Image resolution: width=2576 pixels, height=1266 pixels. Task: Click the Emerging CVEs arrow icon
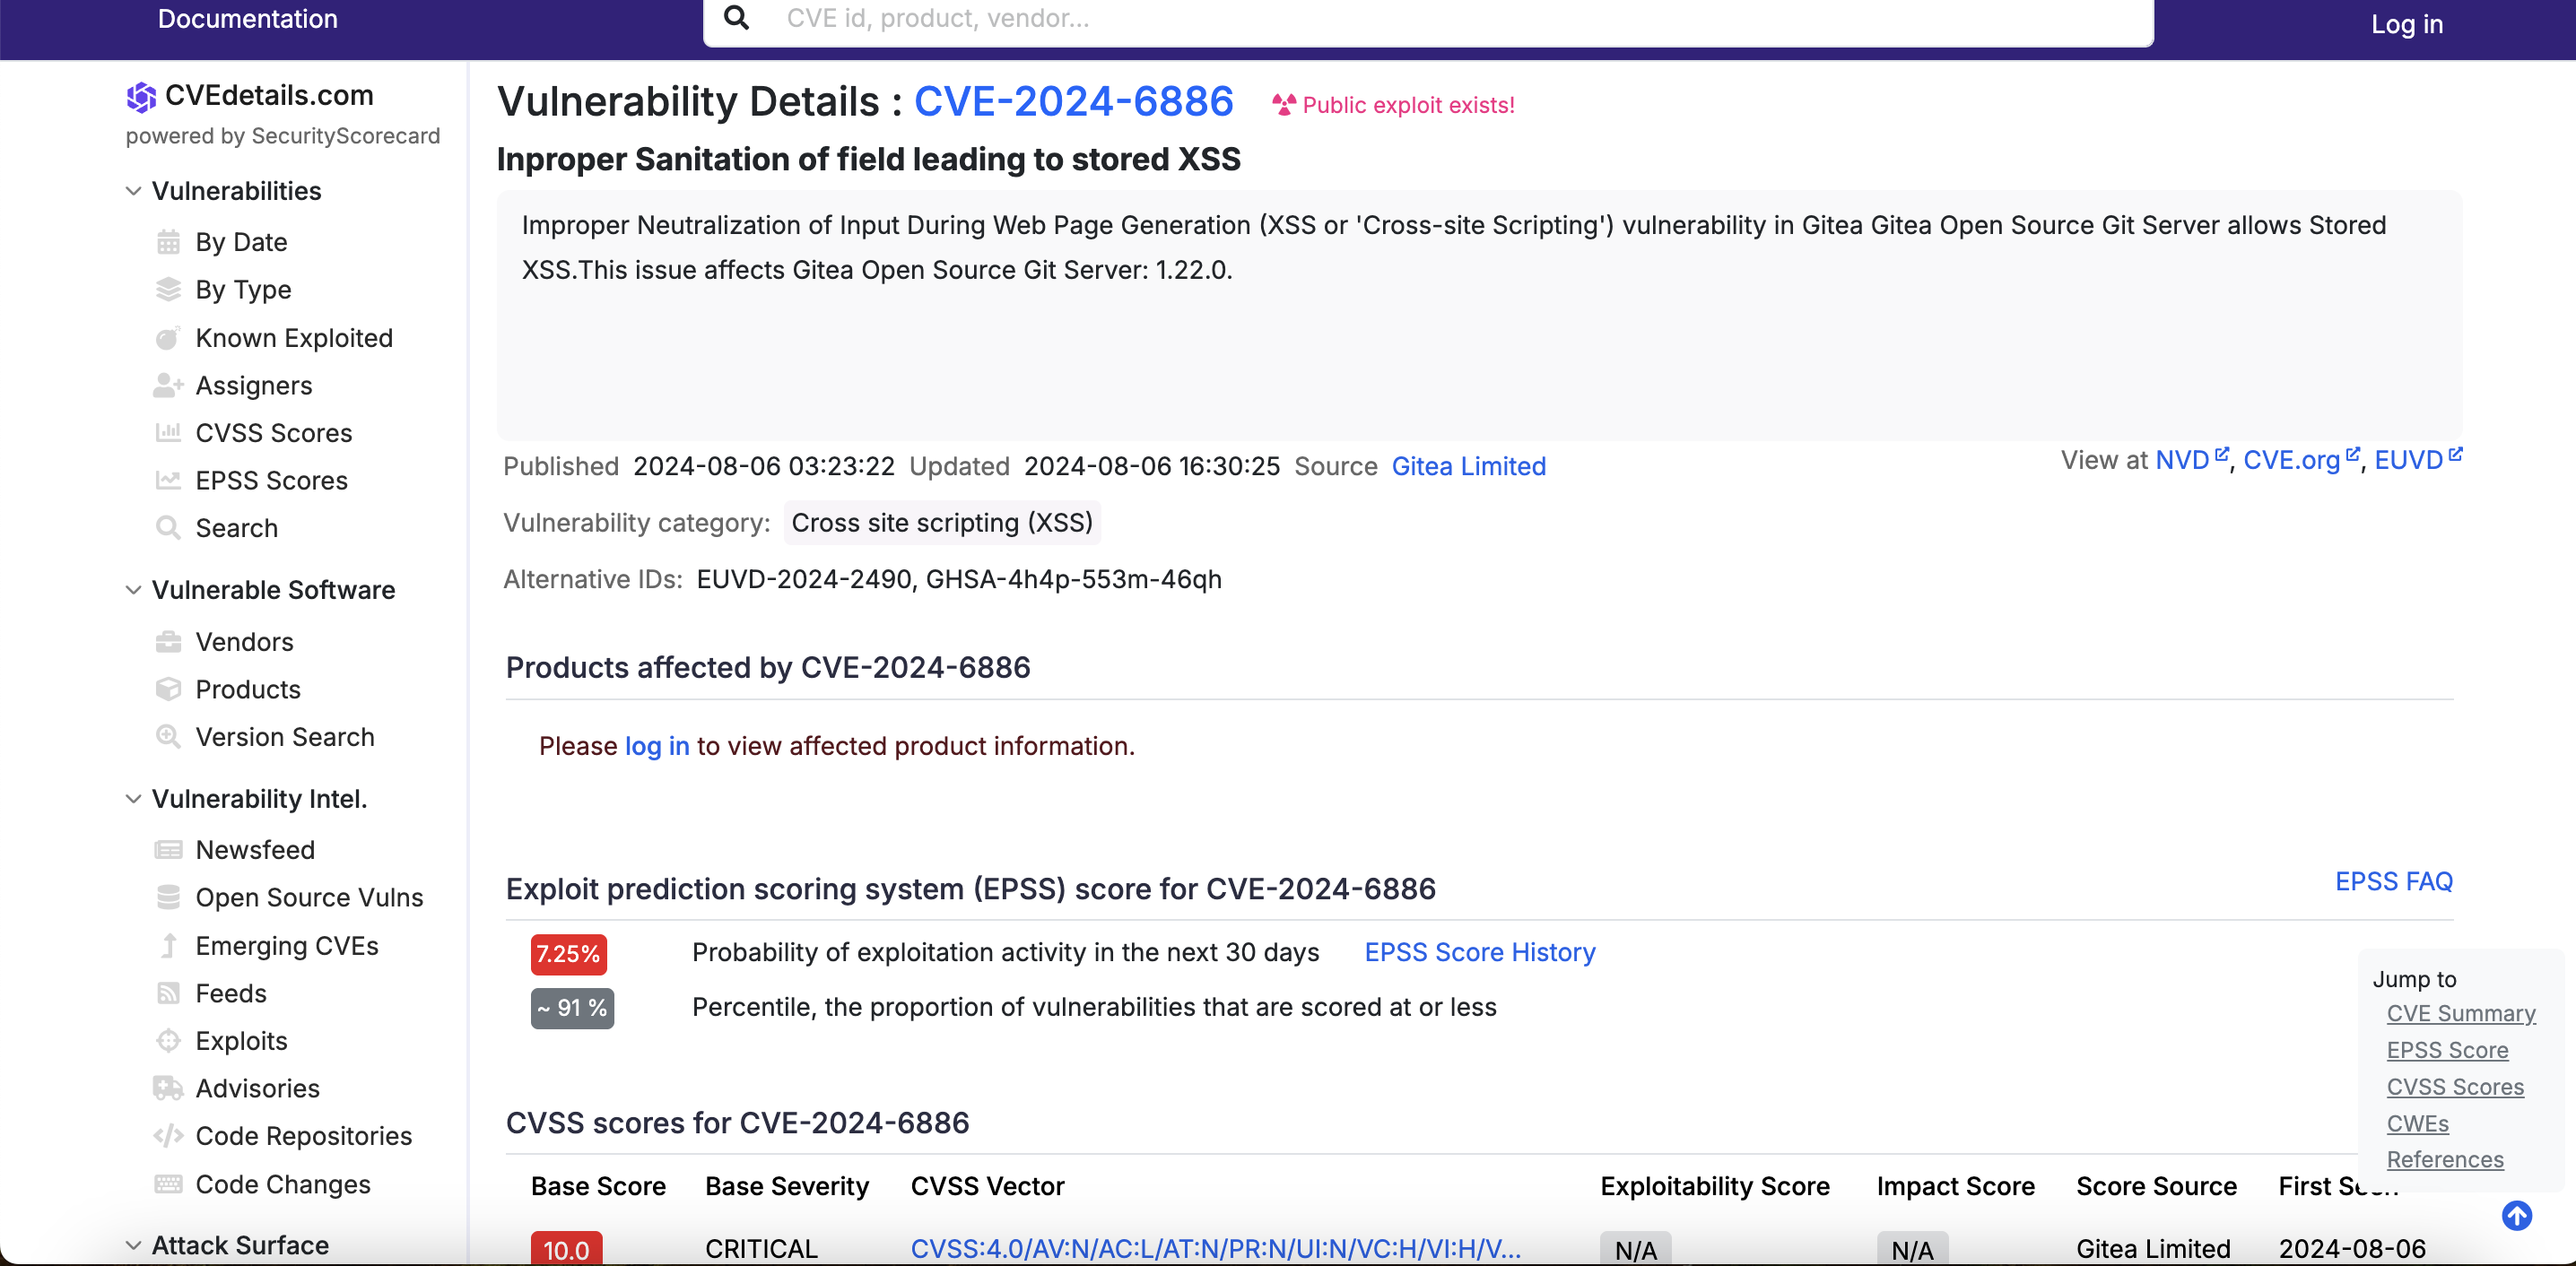click(x=169, y=945)
